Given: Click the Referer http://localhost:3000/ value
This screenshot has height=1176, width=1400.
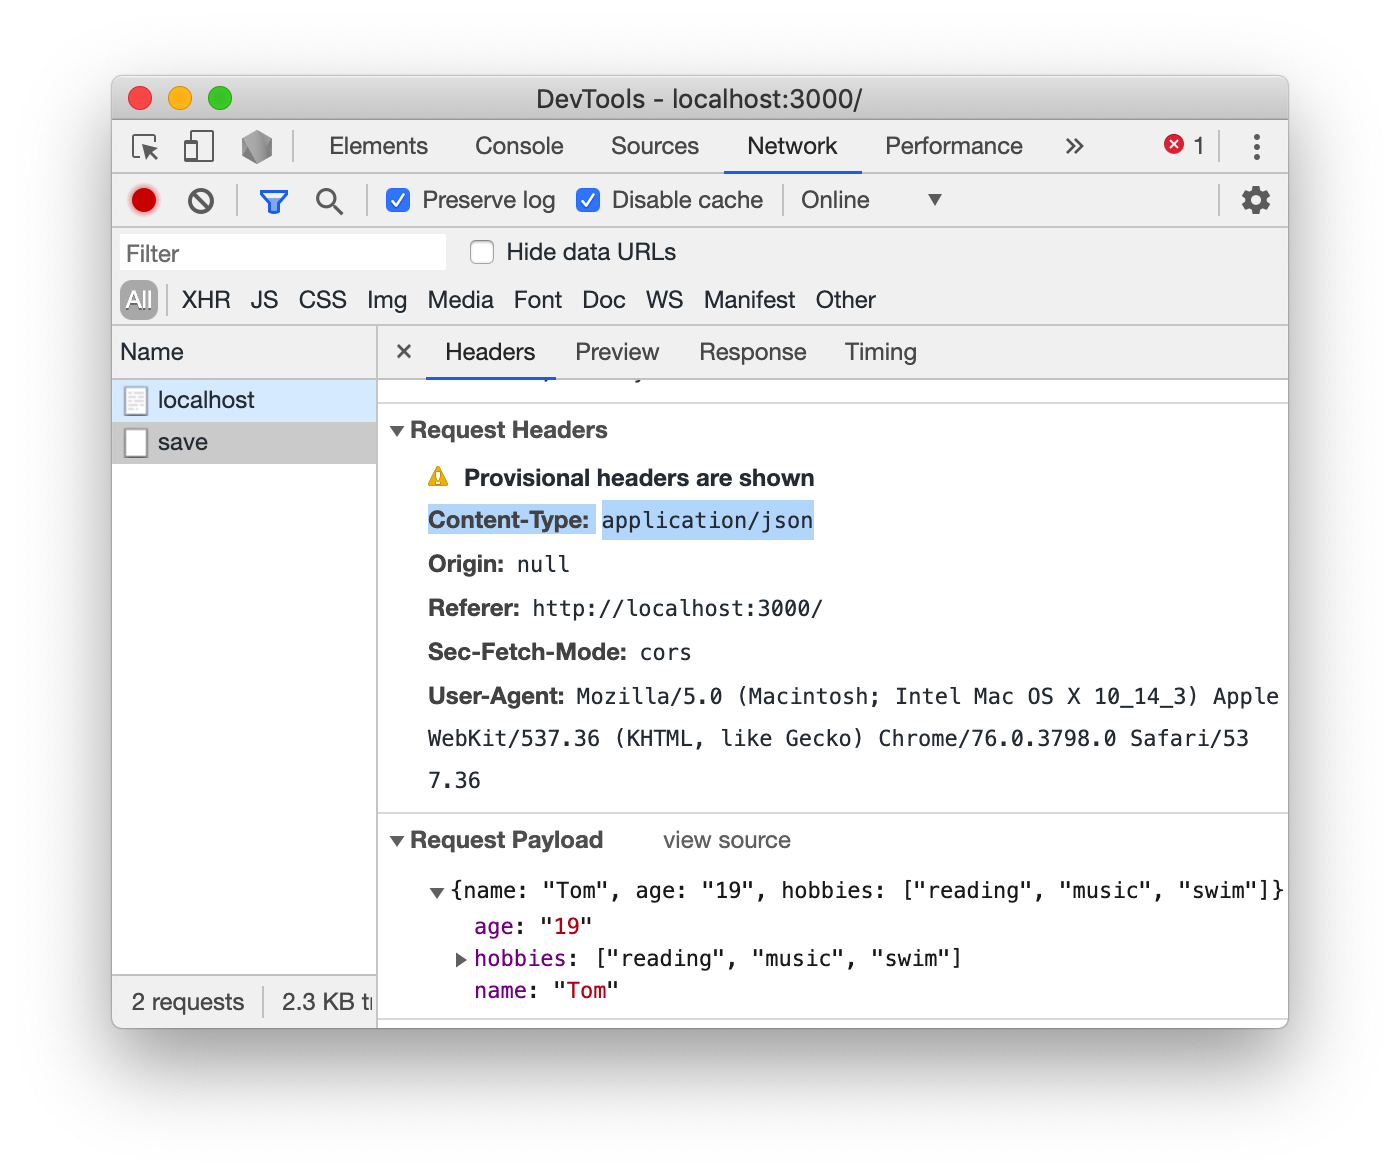Looking at the screenshot, I should click(x=677, y=608).
